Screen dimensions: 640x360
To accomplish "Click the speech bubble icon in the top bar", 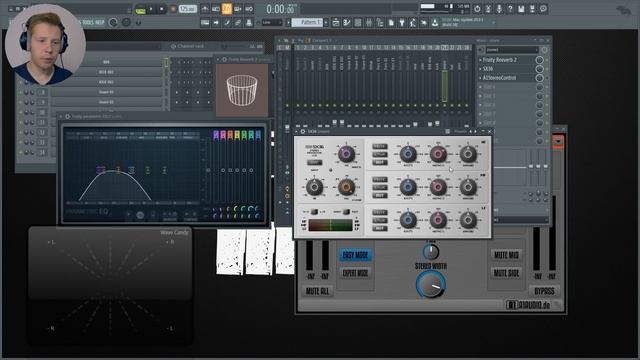I will pyautogui.click(x=543, y=9).
